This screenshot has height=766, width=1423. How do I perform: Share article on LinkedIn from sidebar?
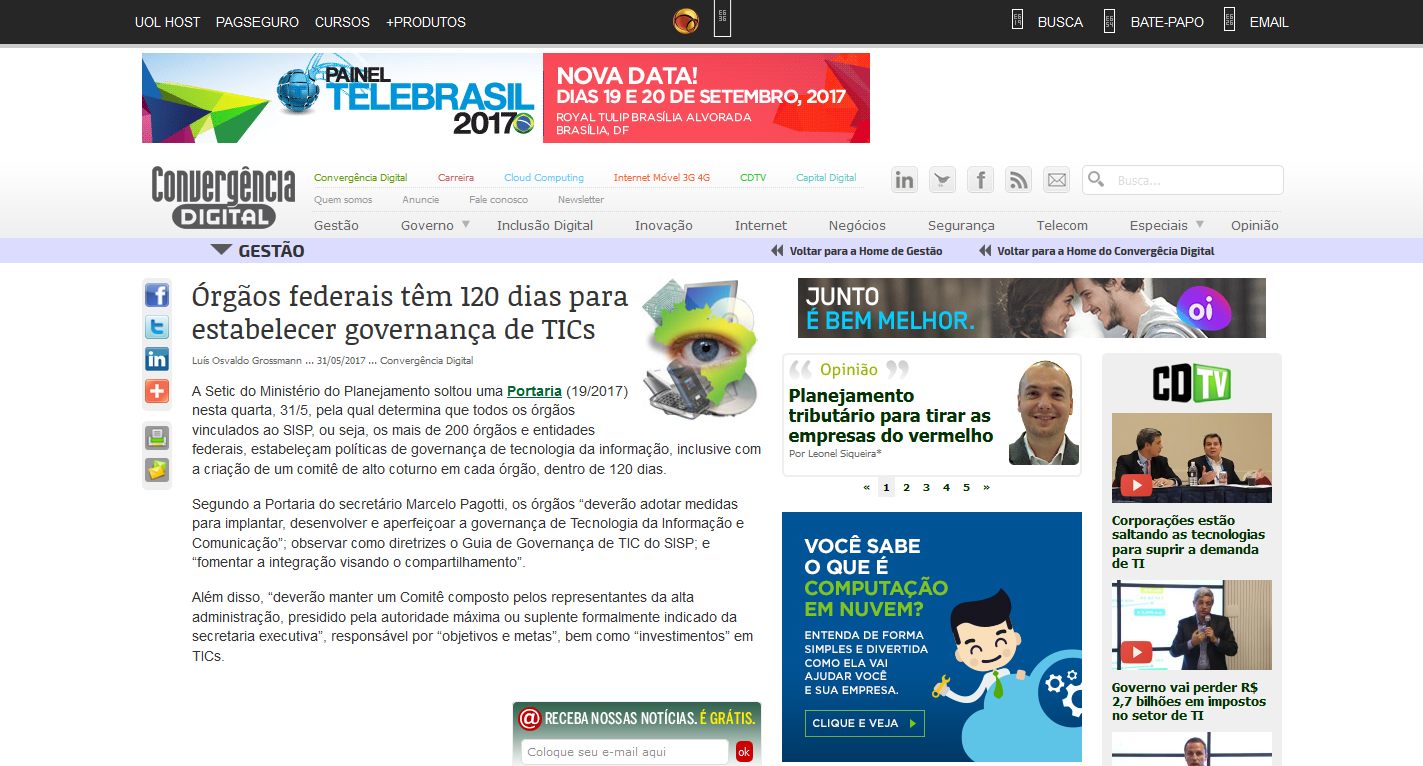[157, 359]
